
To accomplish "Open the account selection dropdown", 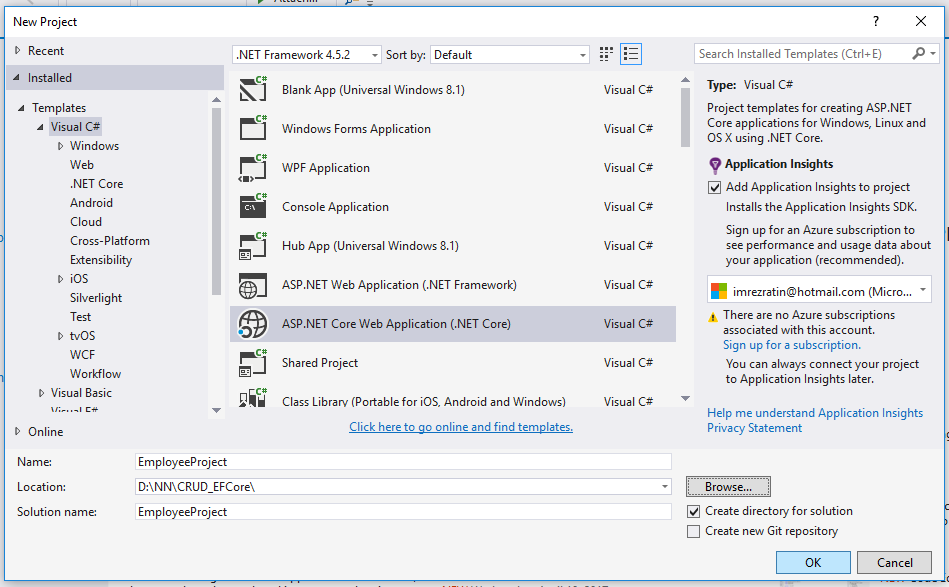I will 923,290.
